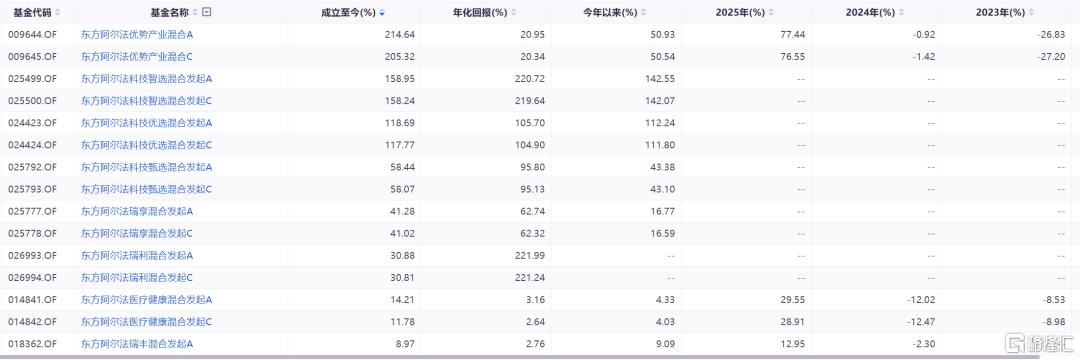Click the 142.55 year-to-date value
This screenshot has height=360, width=1080.
tap(661, 78)
